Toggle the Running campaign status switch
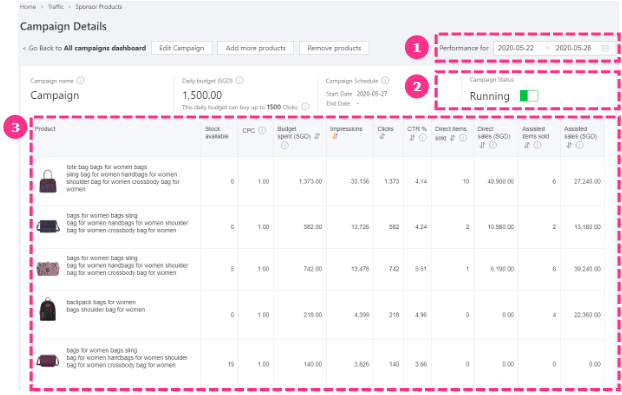Image resolution: width=622 pixels, height=395 pixels. [x=529, y=96]
